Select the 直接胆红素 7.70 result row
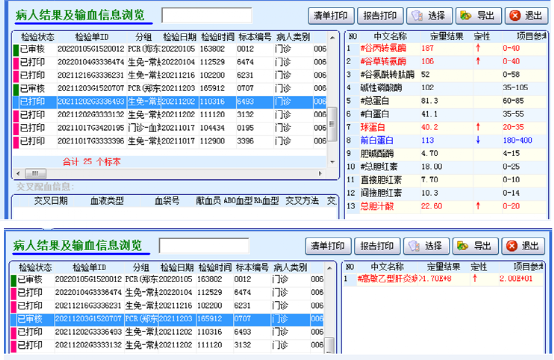Screen dimensions: 554x360 [x=446, y=180]
